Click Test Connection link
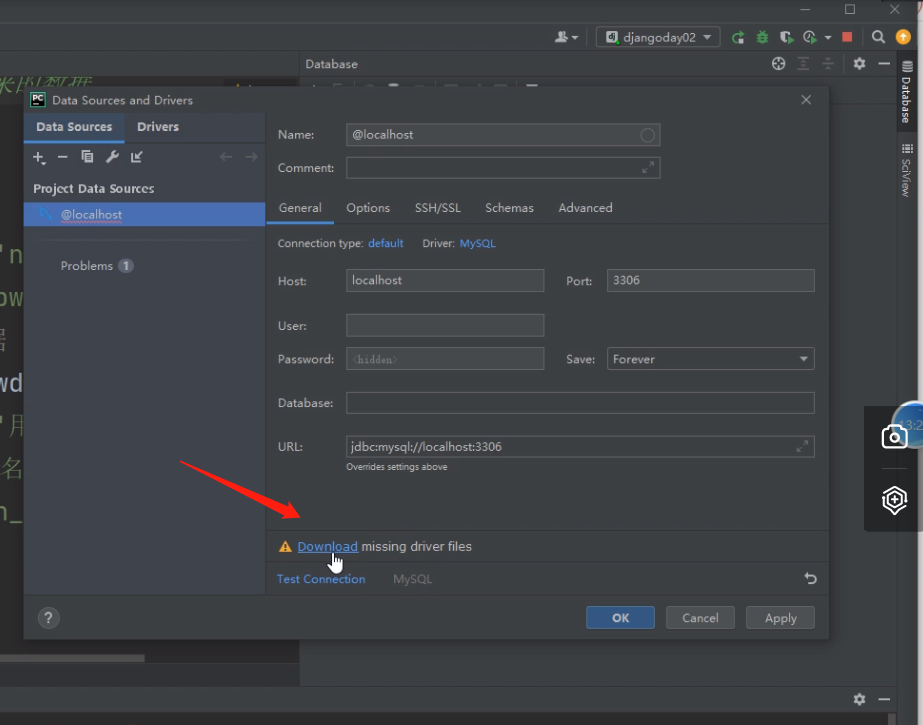 coord(321,579)
